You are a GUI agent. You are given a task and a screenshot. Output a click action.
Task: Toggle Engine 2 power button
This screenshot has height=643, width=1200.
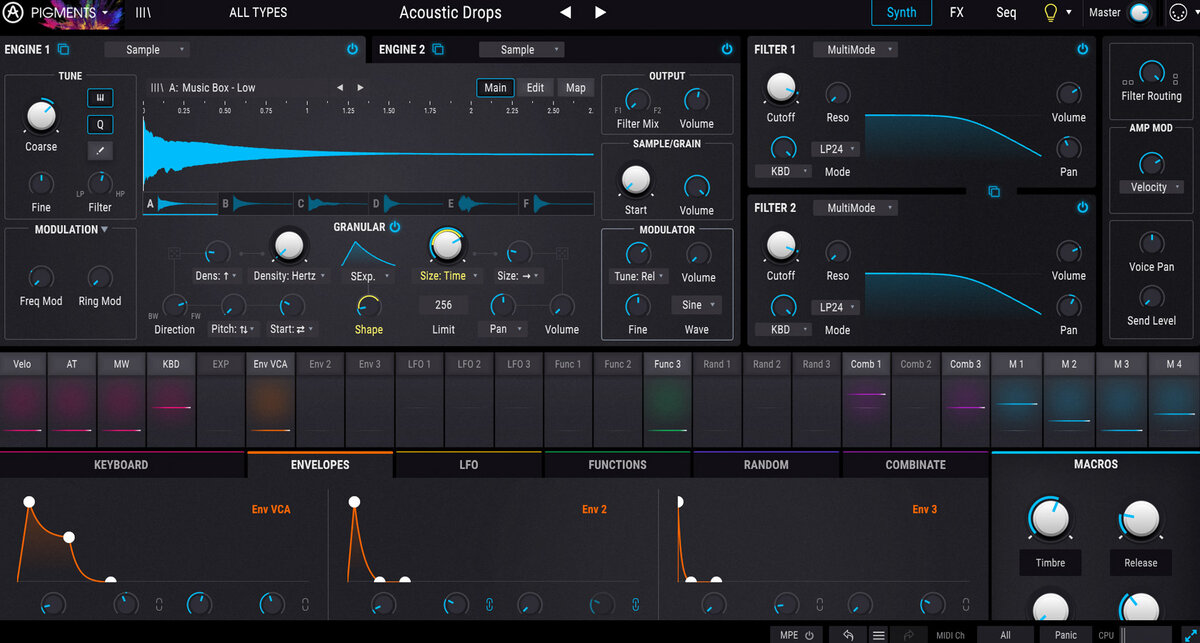click(727, 49)
